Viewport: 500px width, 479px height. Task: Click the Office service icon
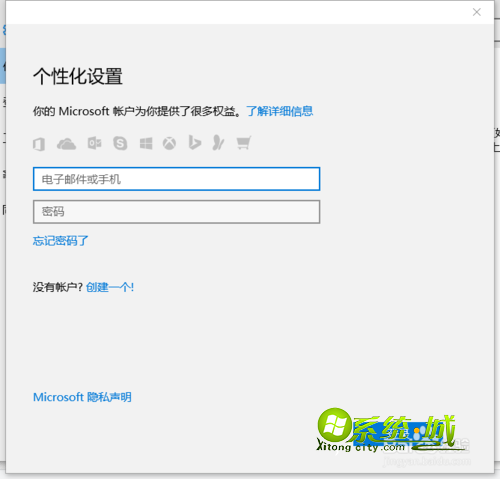coord(39,144)
